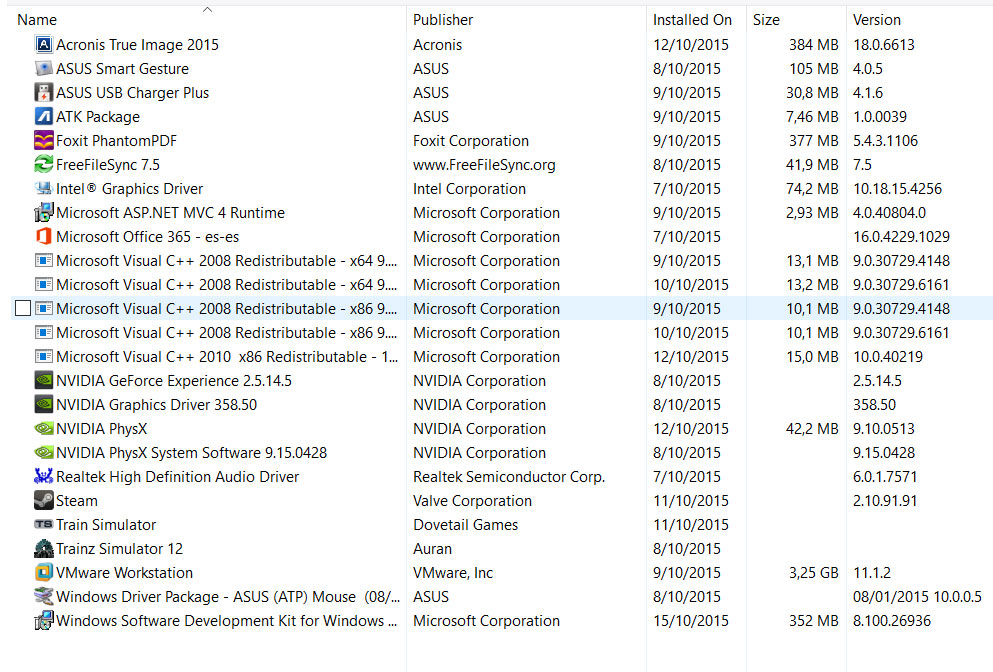Select Windows Software Development Kit entry

click(x=219, y=621)
